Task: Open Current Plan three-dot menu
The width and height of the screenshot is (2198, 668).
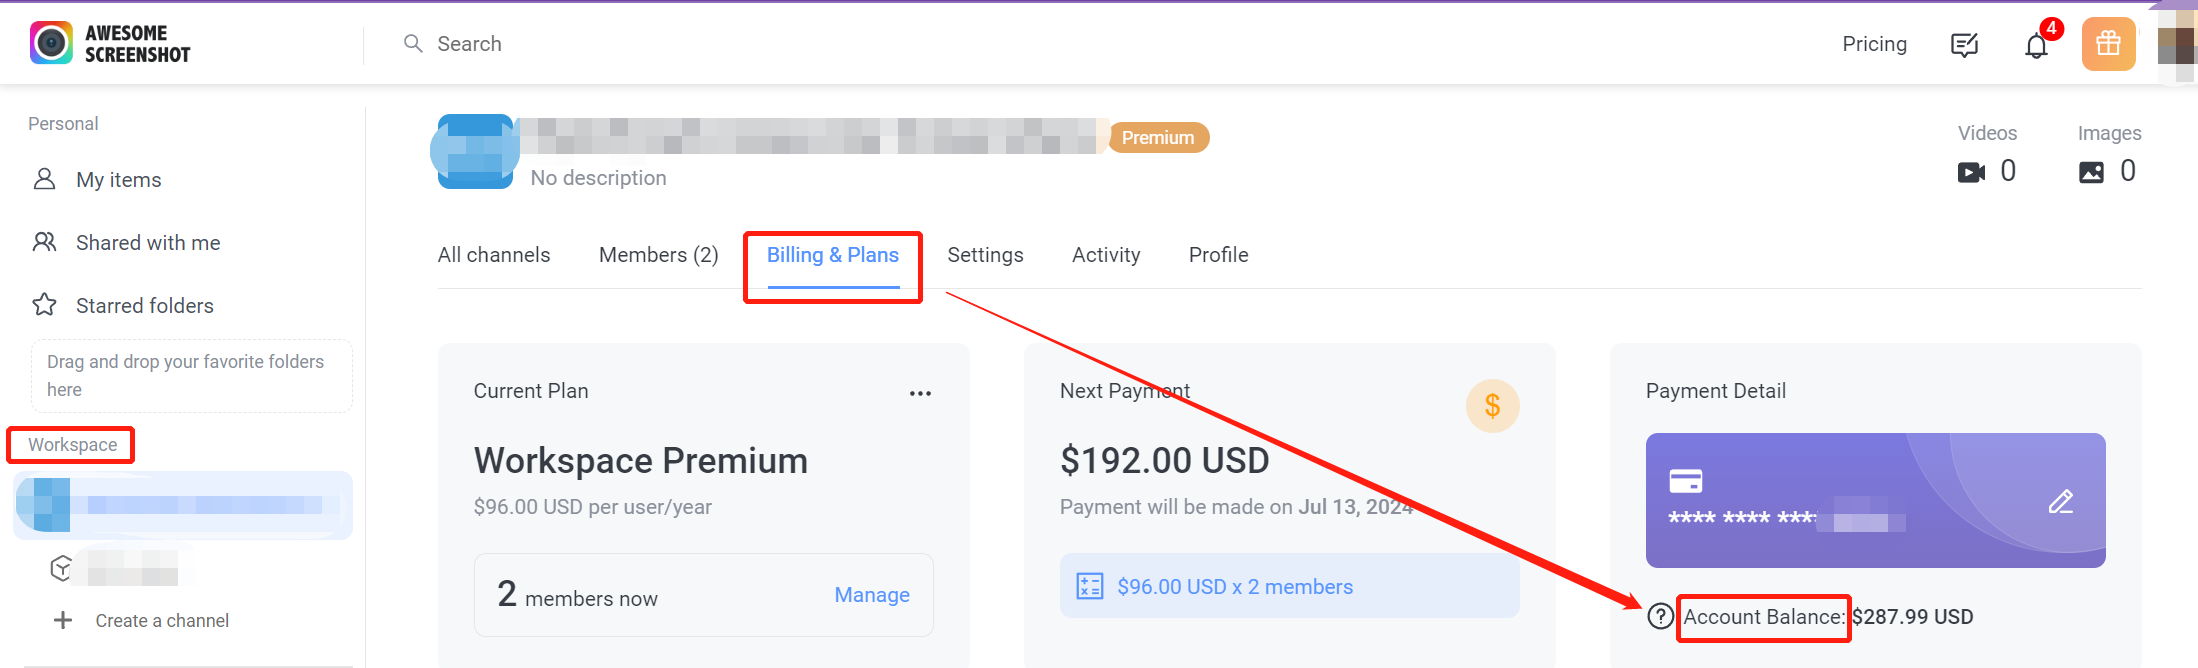Action: pos(920,393)
